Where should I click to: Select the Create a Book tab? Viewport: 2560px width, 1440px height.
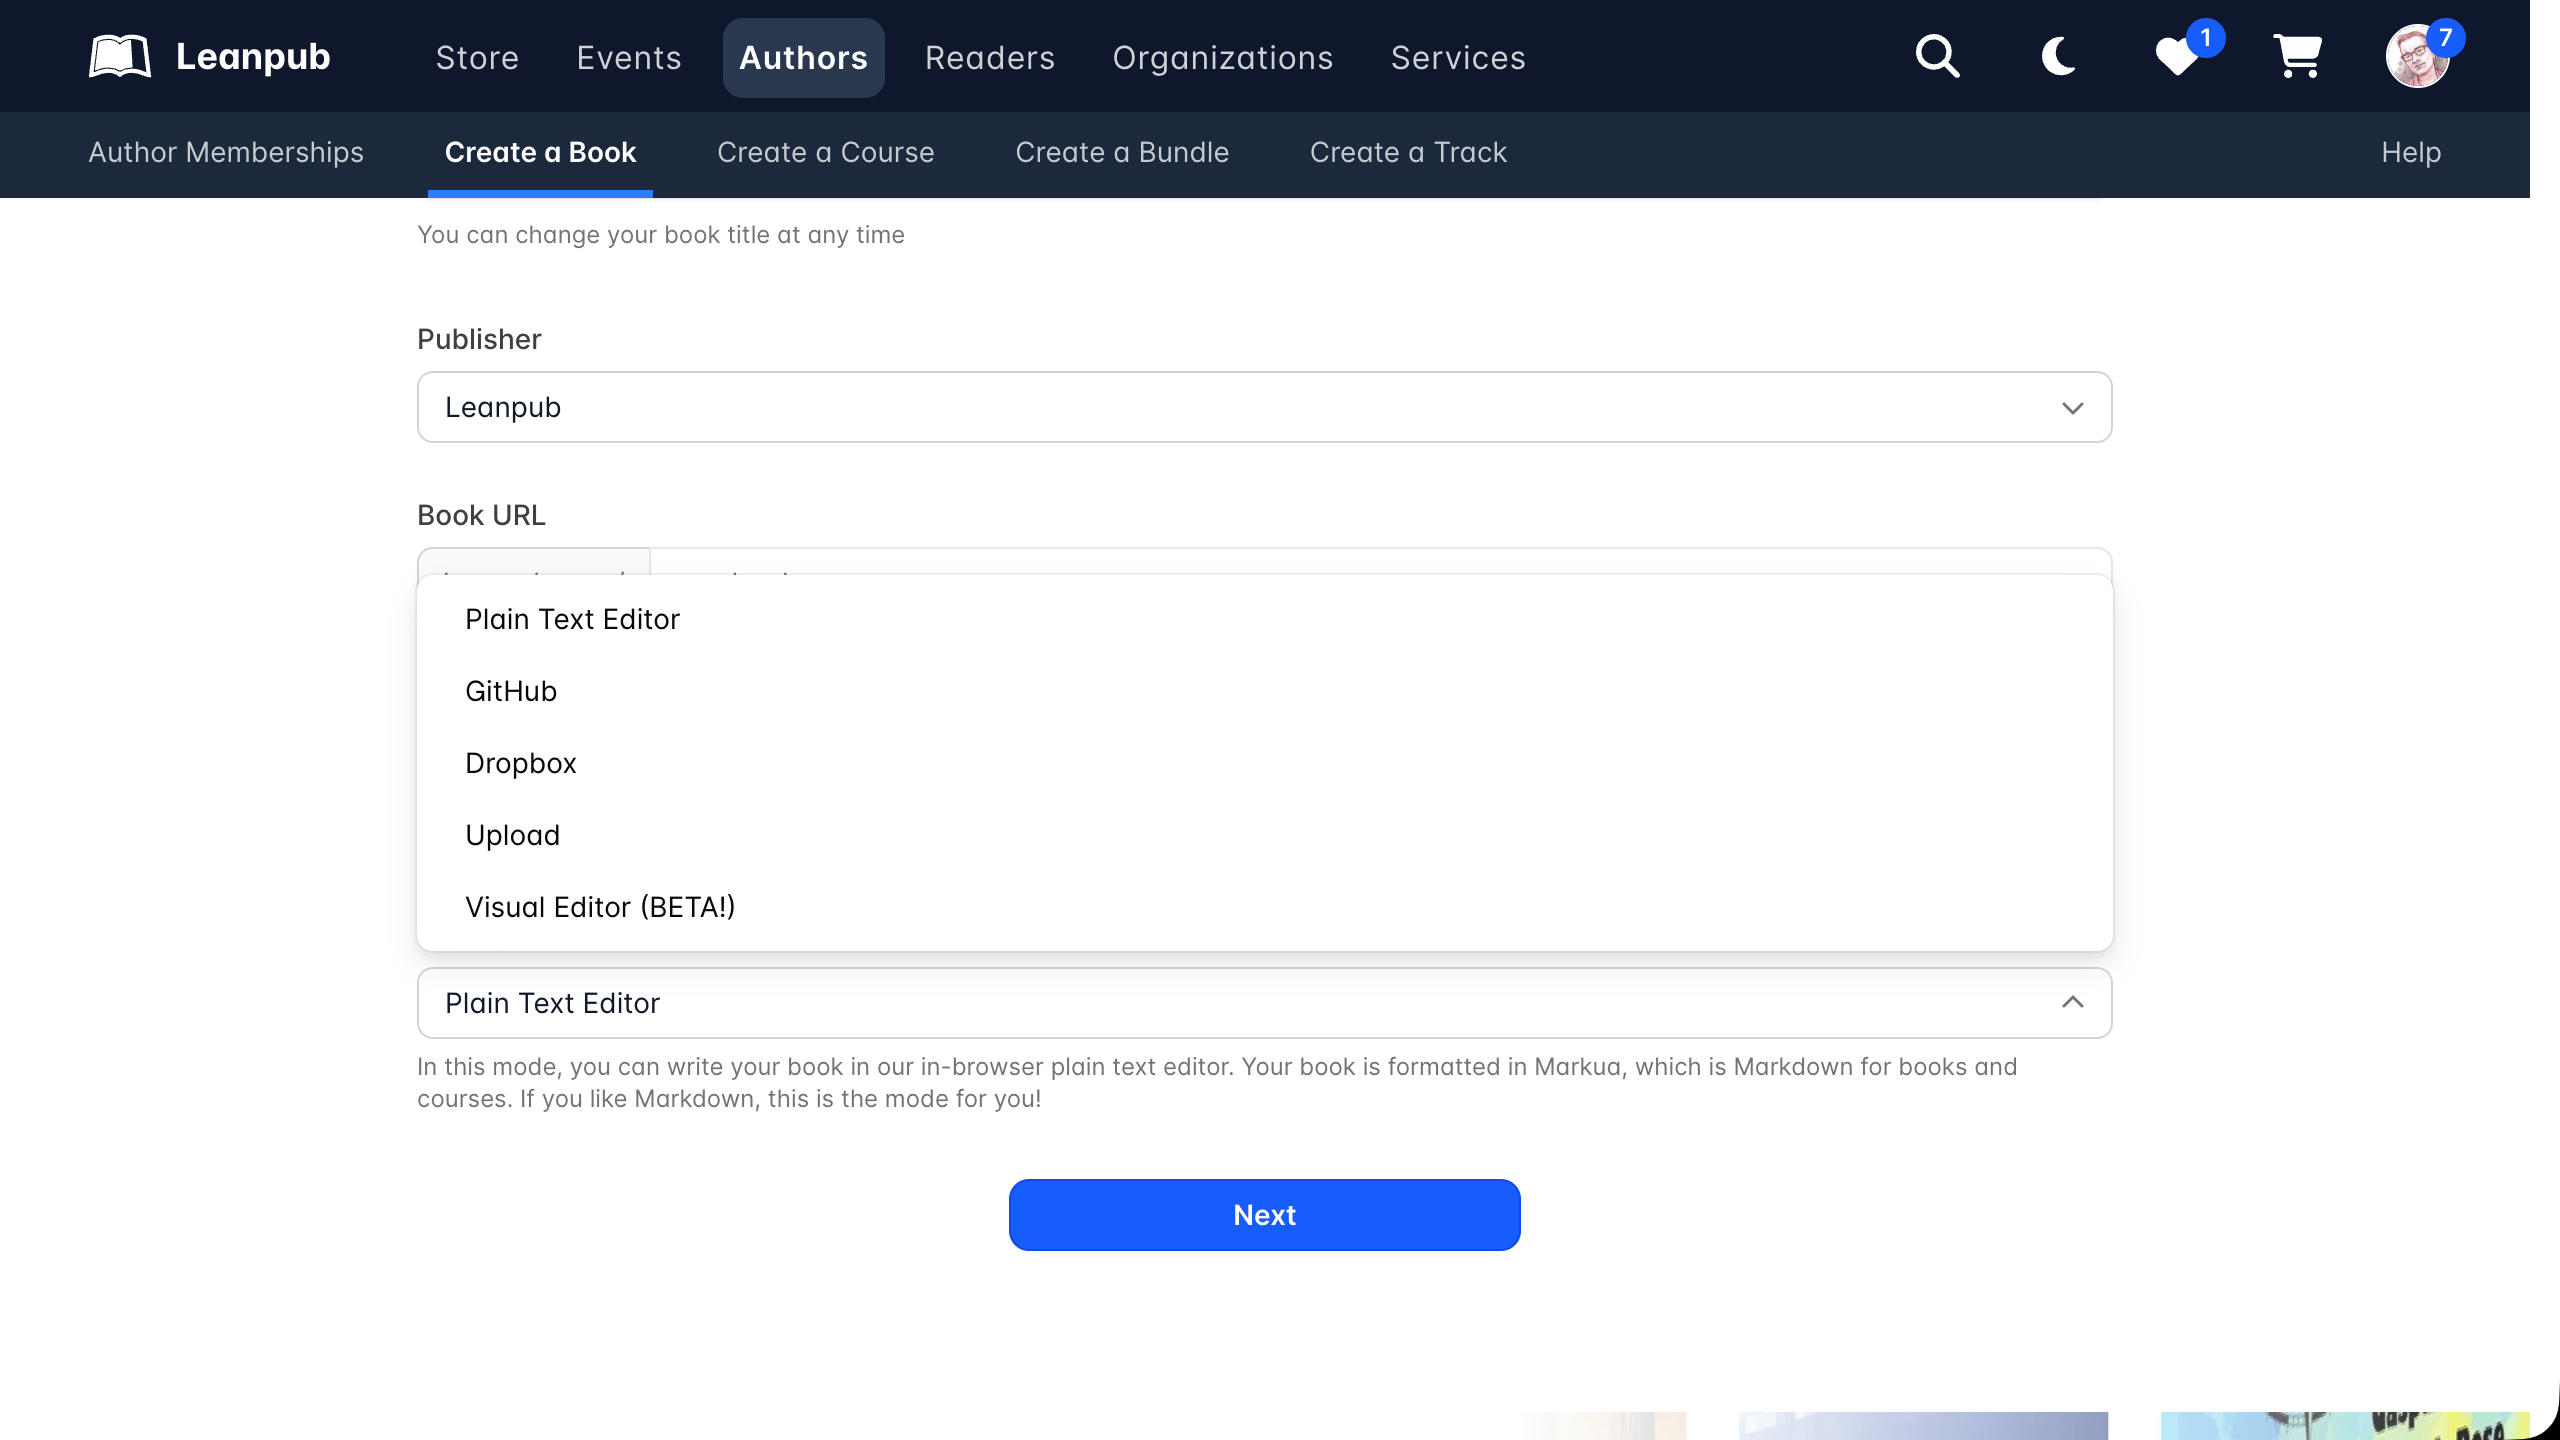(540, 152)
